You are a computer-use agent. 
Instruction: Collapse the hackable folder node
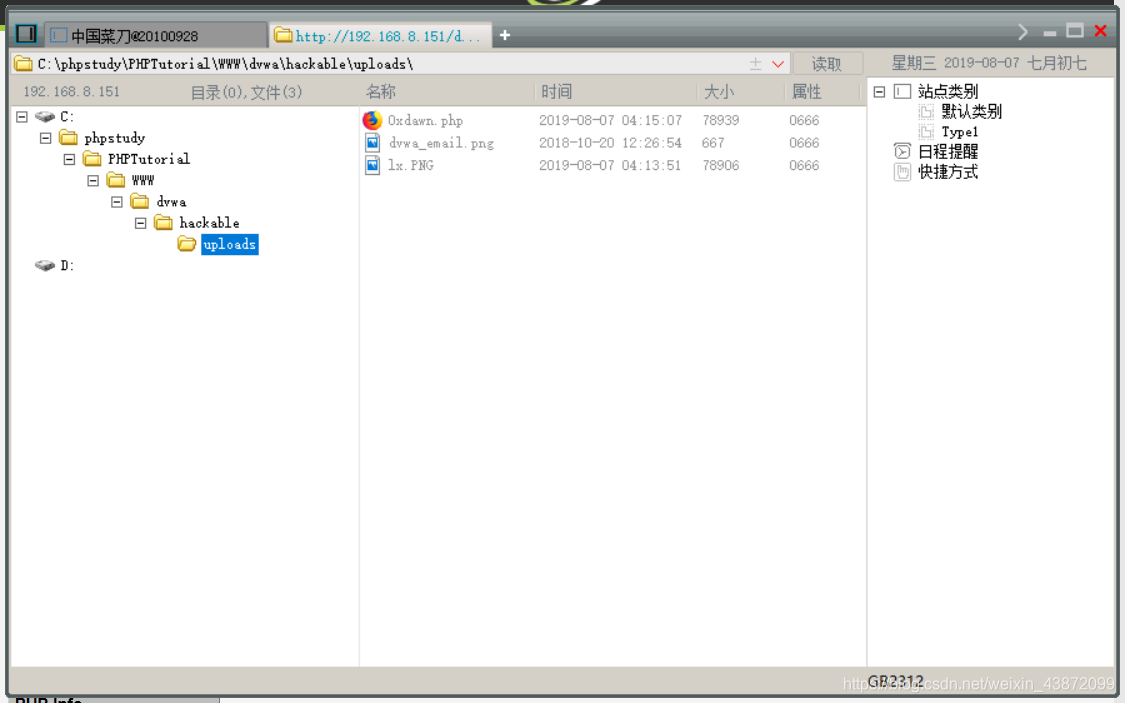(141, 223)
